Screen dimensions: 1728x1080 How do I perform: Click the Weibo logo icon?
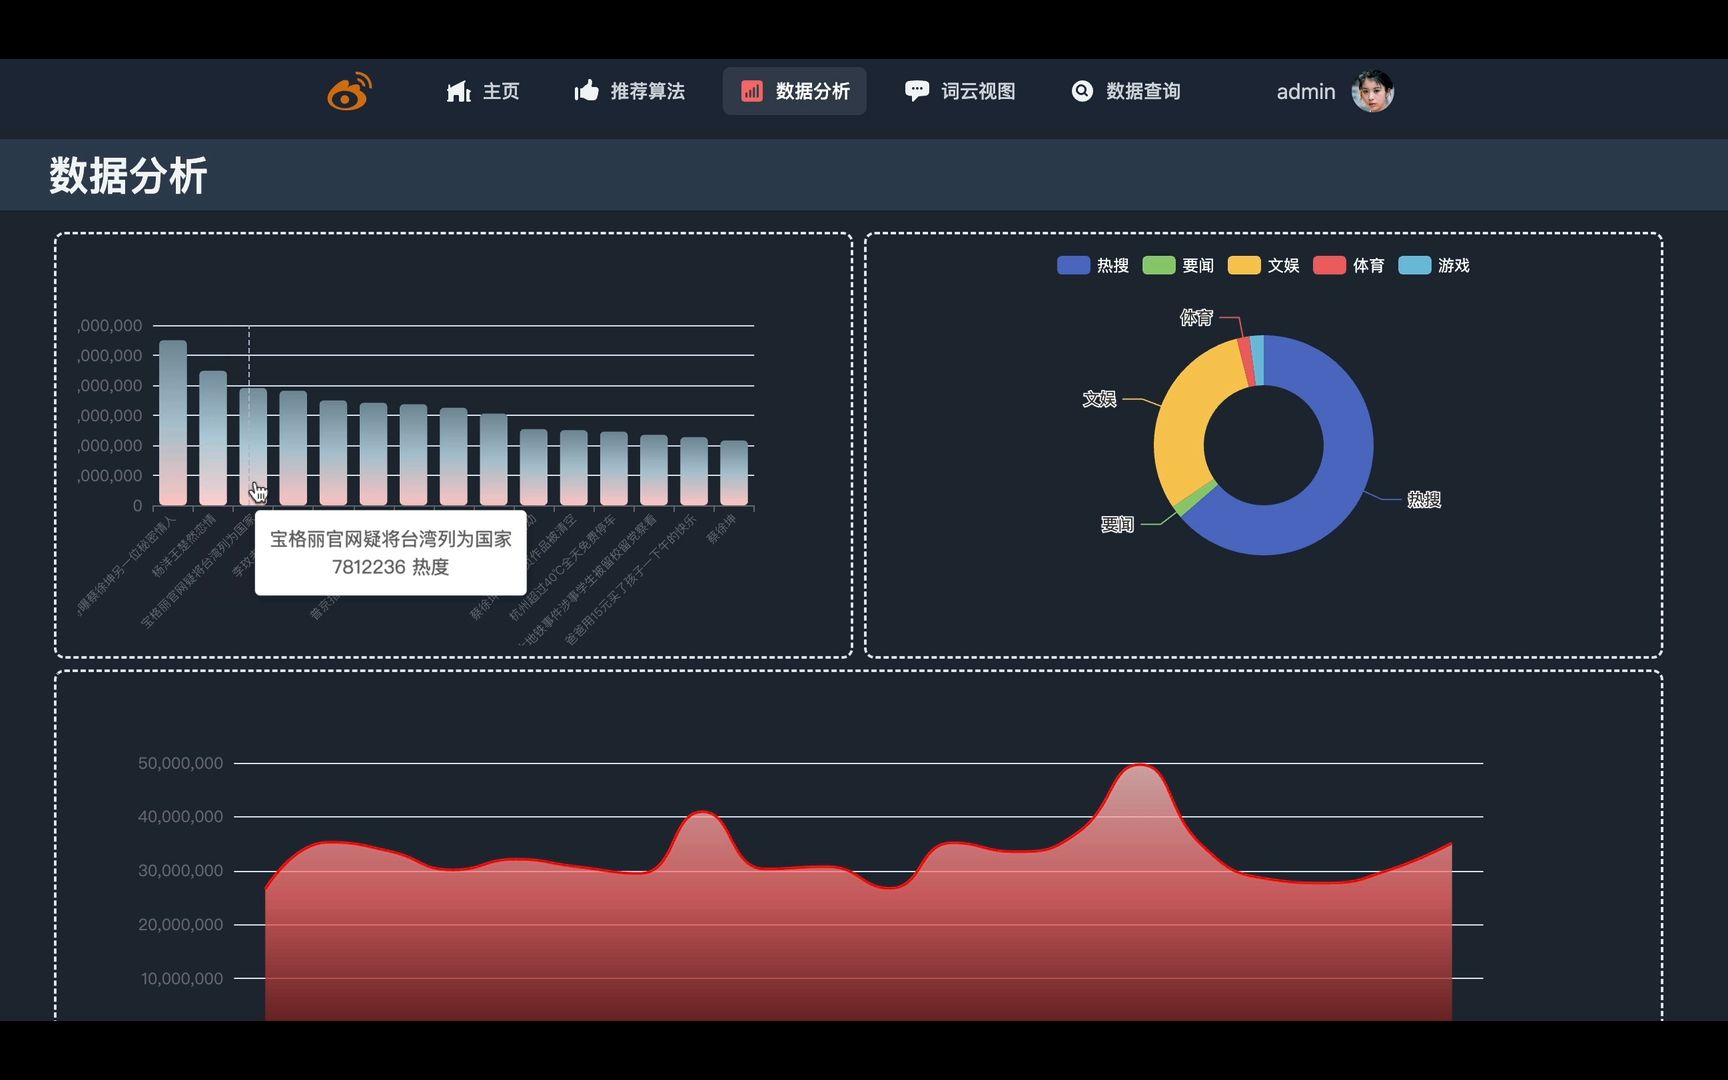click(349, 91)
